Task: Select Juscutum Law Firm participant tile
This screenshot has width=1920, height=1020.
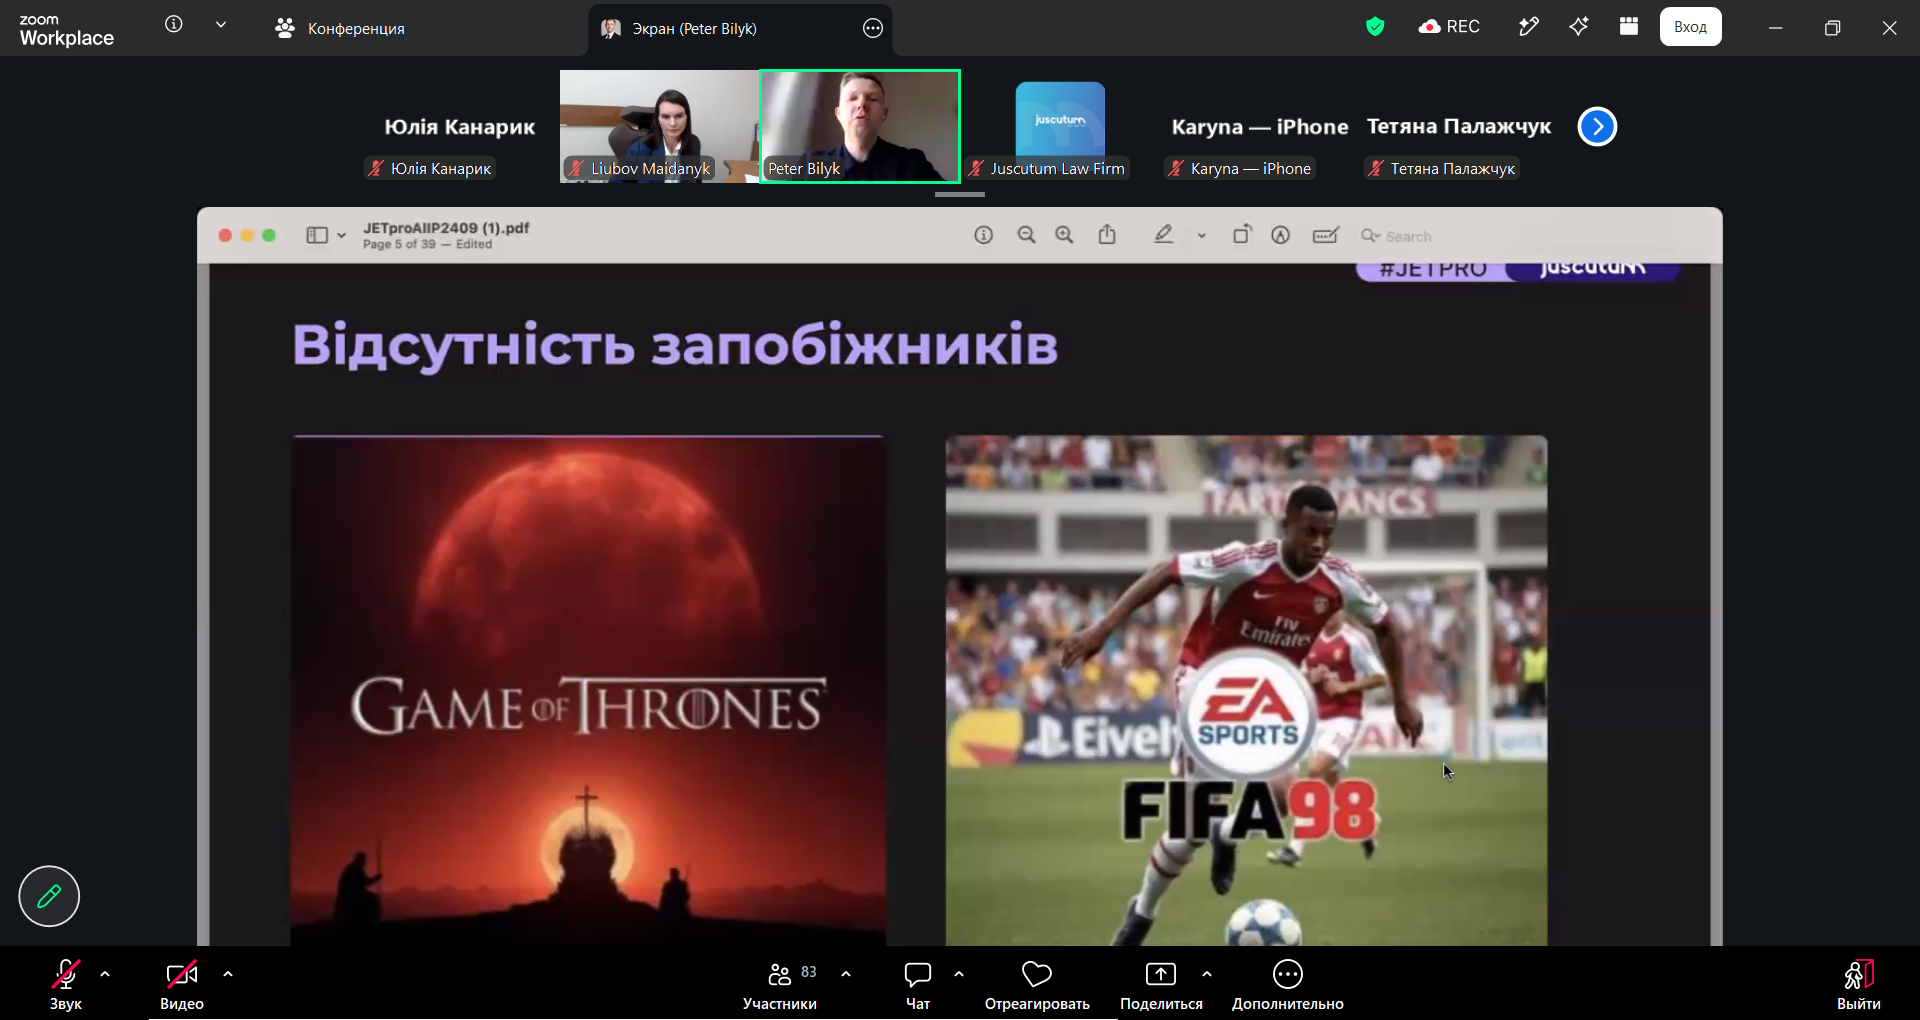Action: click(1060, 126)
